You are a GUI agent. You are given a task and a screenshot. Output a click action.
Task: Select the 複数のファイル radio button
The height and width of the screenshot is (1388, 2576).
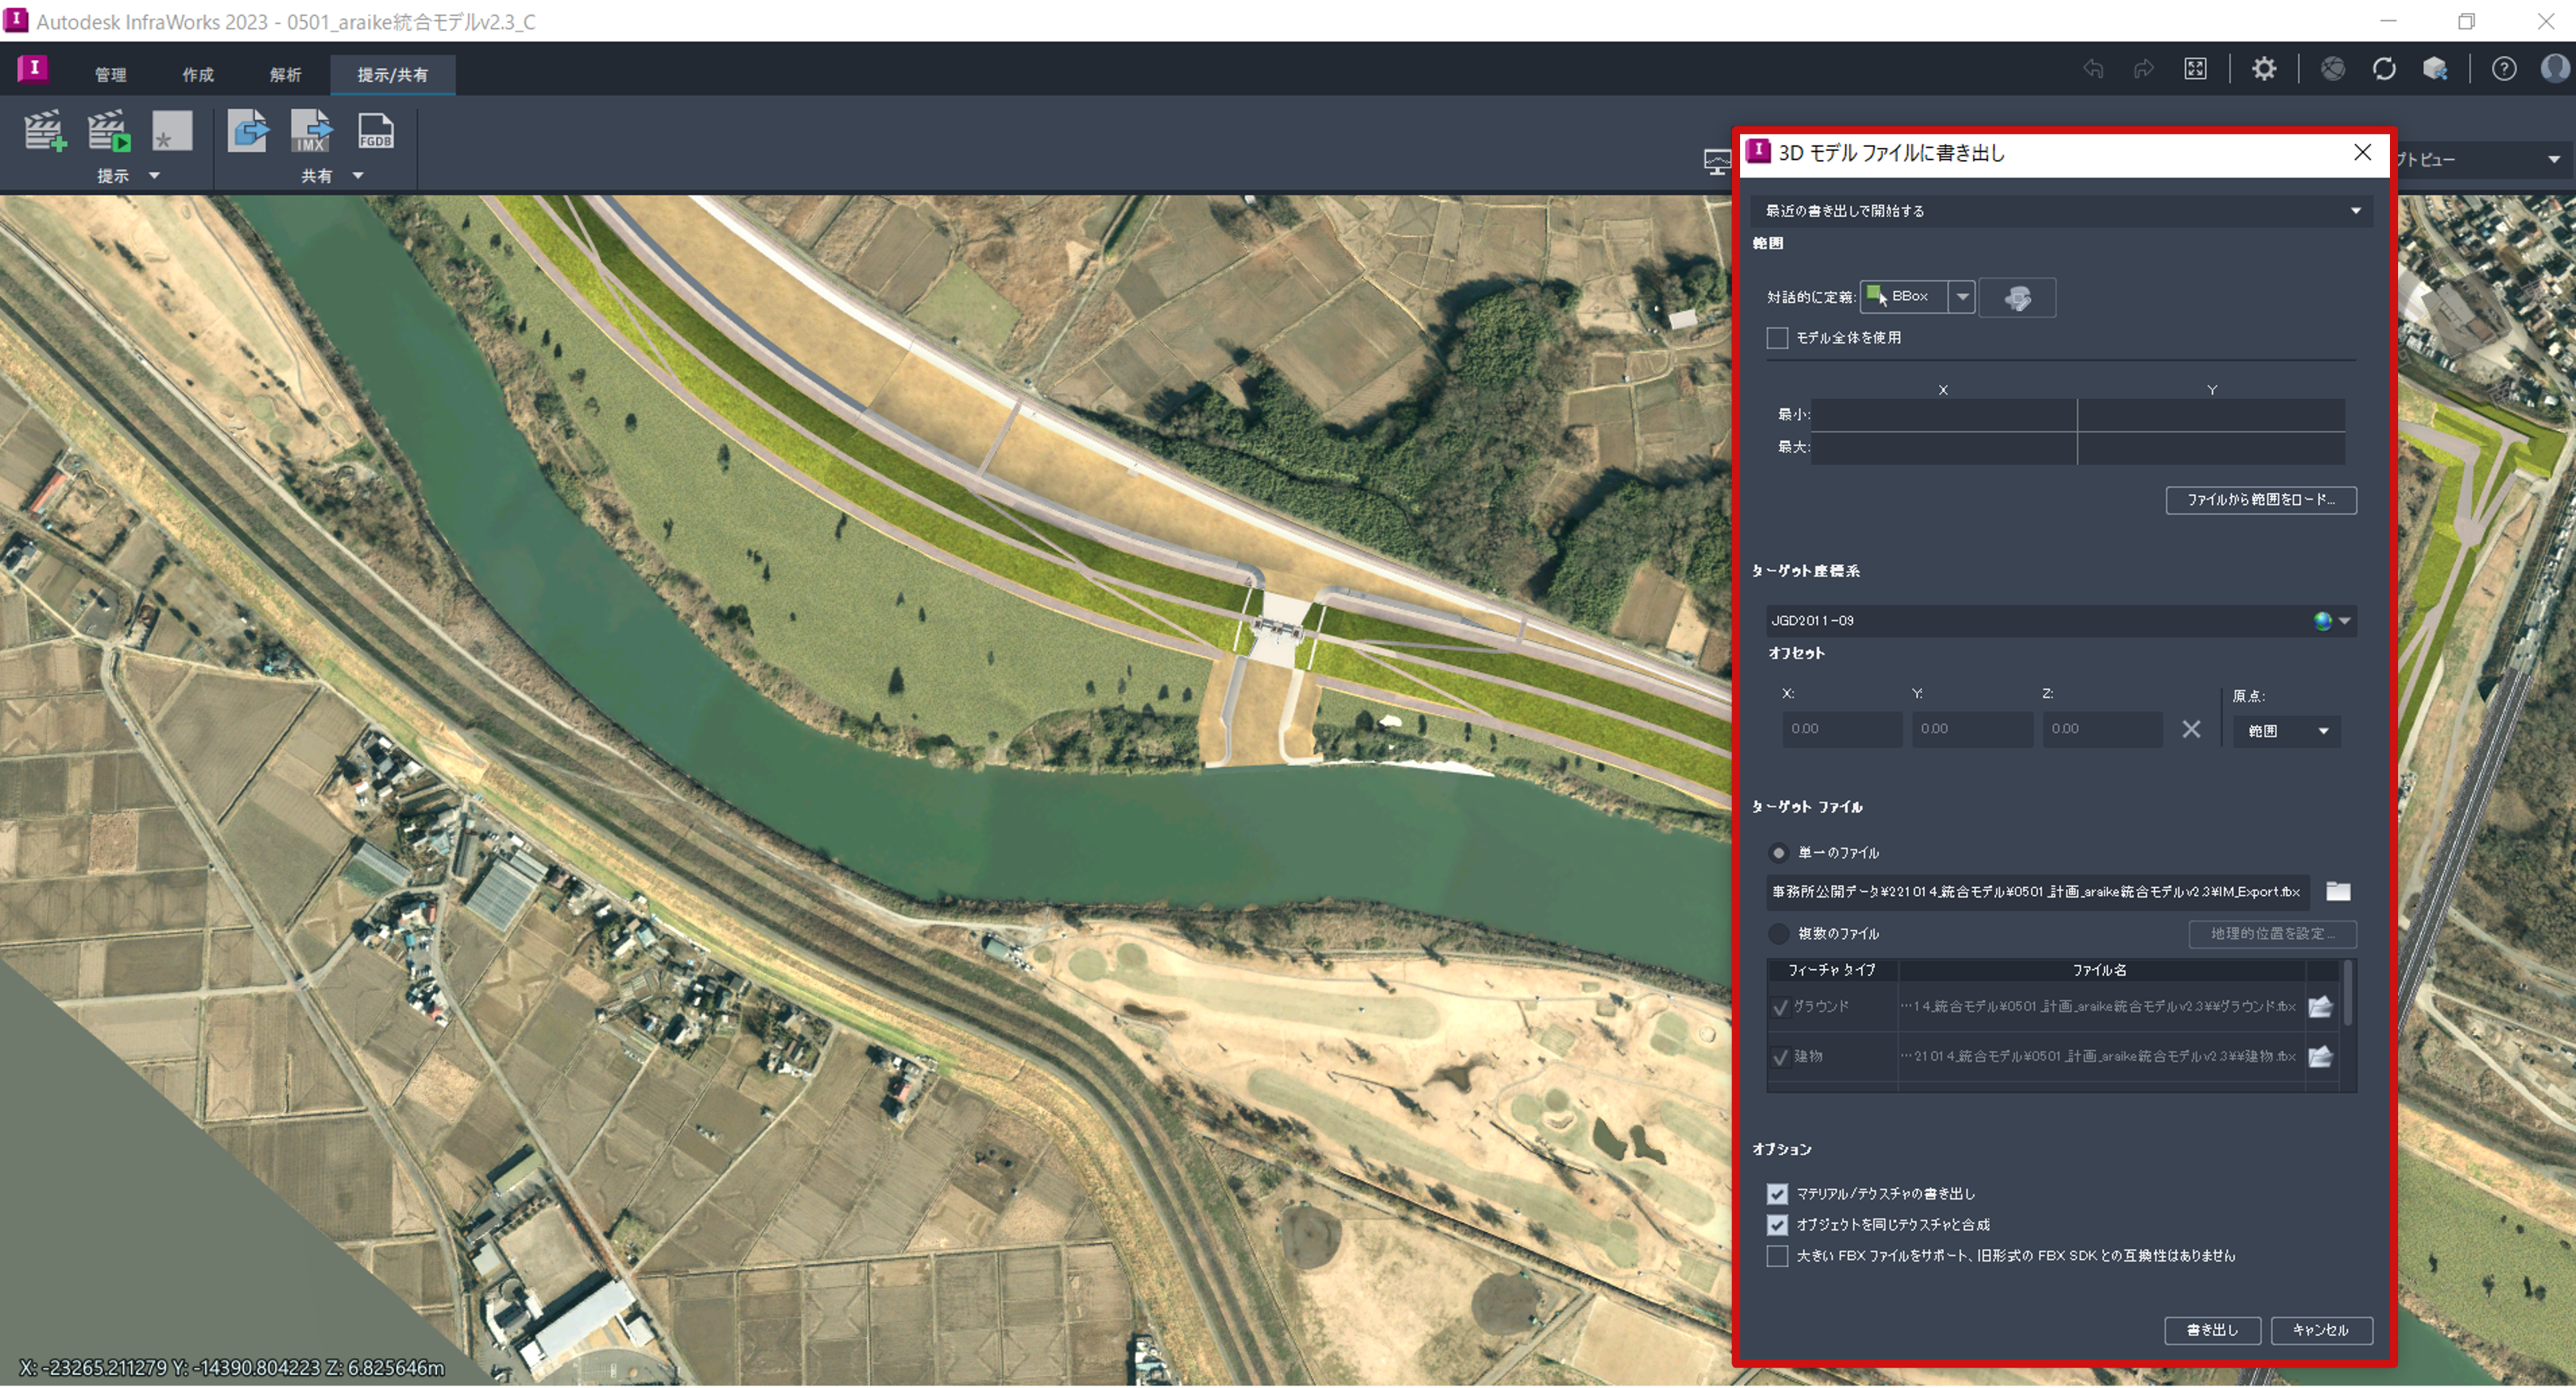pos(1778,934)
